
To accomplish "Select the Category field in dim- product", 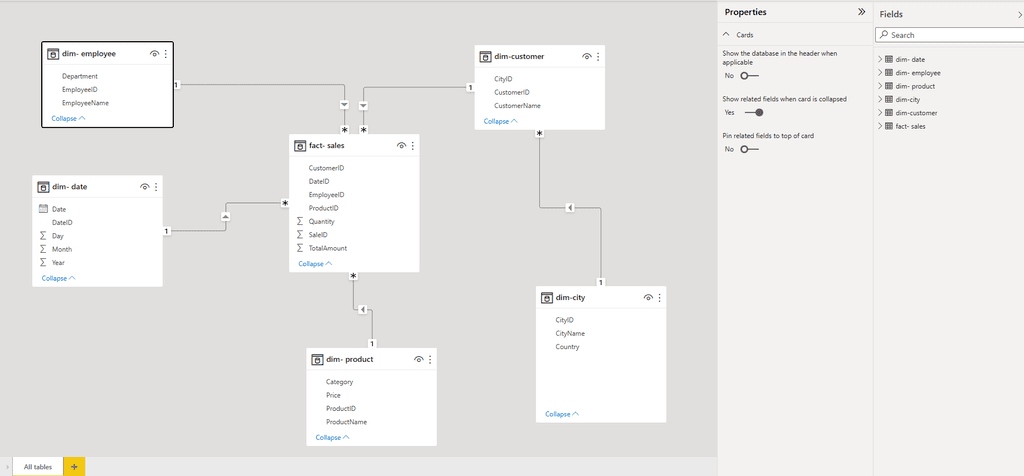I will click(x=340, y=382).
